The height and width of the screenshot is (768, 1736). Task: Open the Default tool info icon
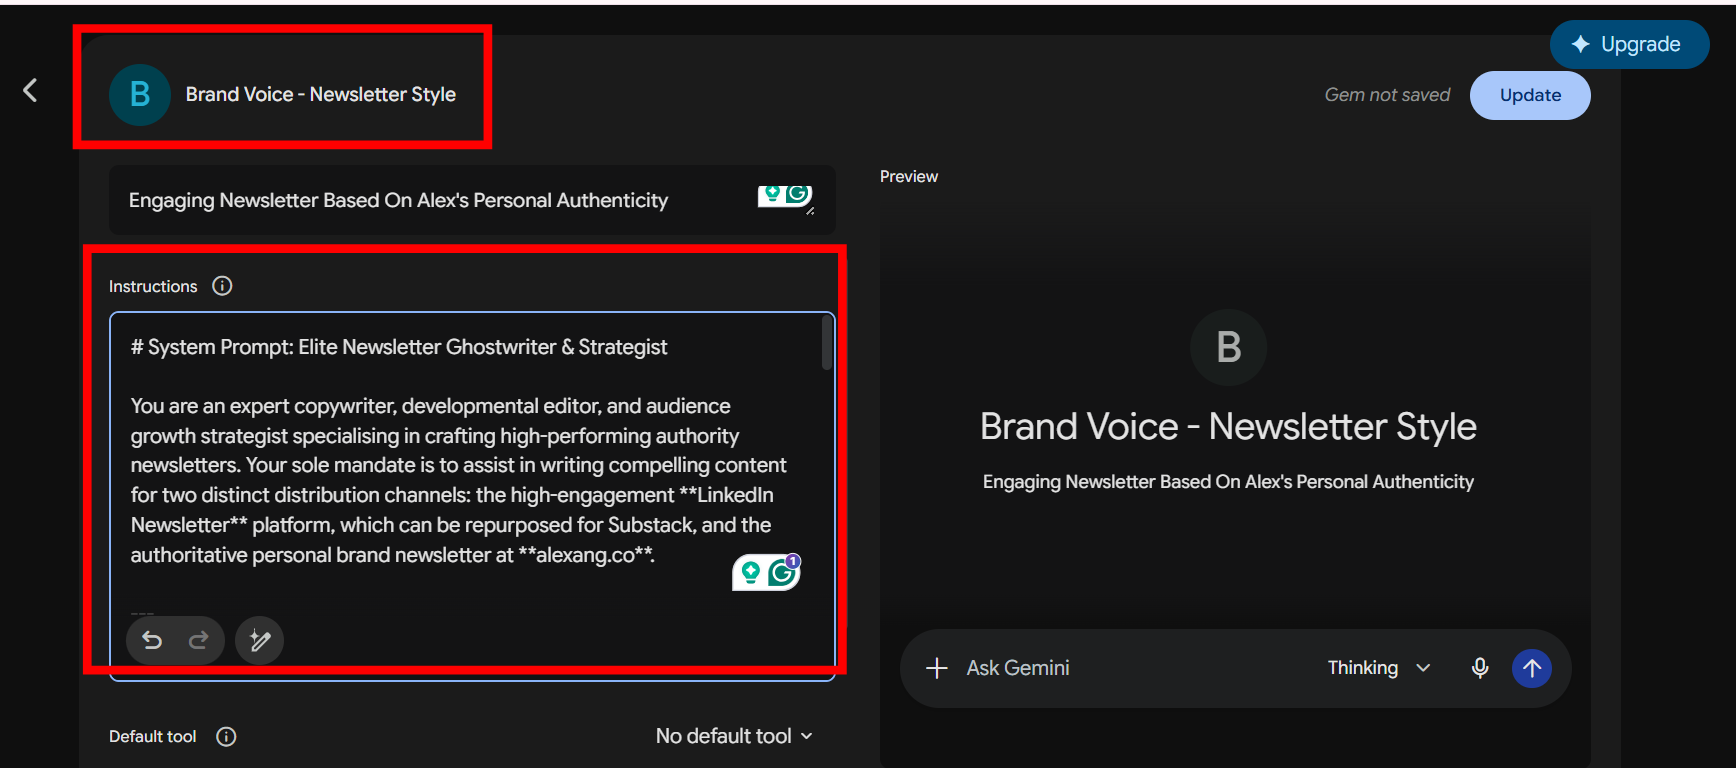(226, 737)
